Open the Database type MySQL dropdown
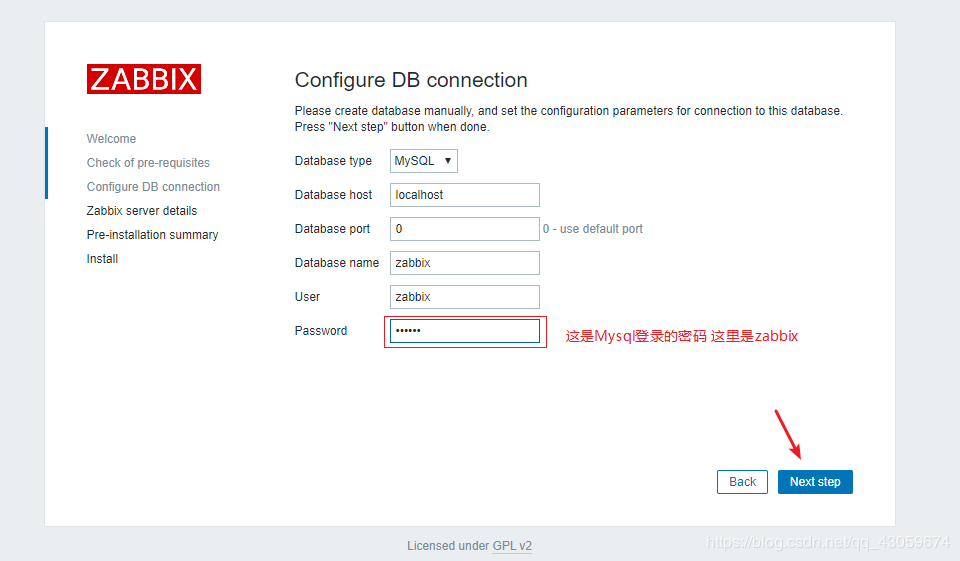This screenshot has height=561, width=960. pos(424,161)
